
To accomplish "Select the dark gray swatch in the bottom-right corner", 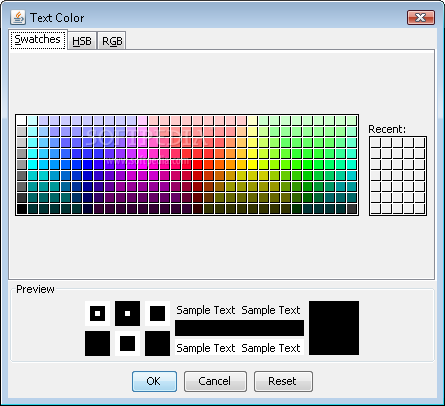I will [x=352, y=209].
